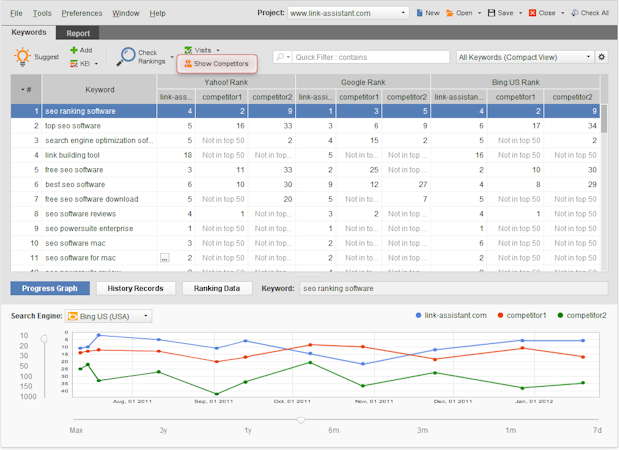Open view settings via the gear icon
This screenshot has height=450, width=619.
pyautogui.click(x=601, y=57)
